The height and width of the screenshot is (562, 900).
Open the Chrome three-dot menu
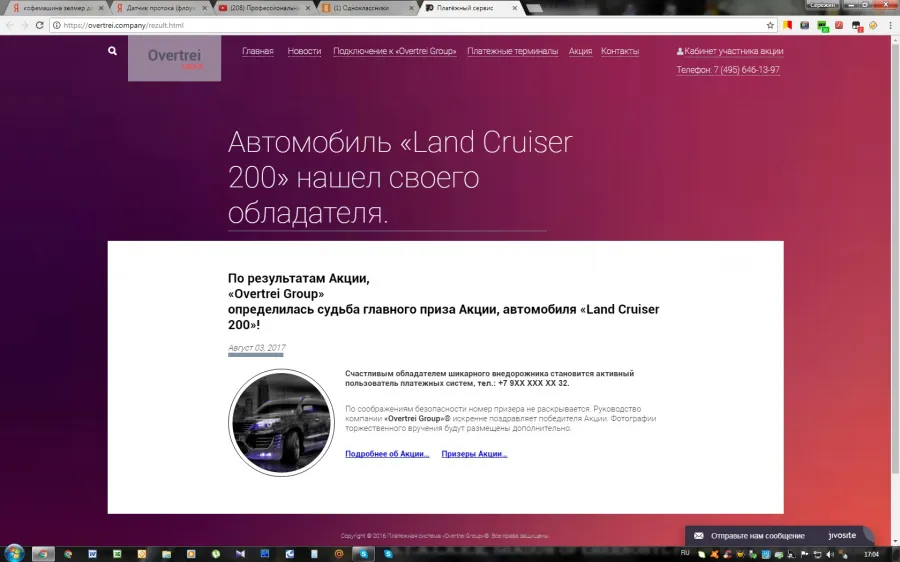click(x=890, y=25)
